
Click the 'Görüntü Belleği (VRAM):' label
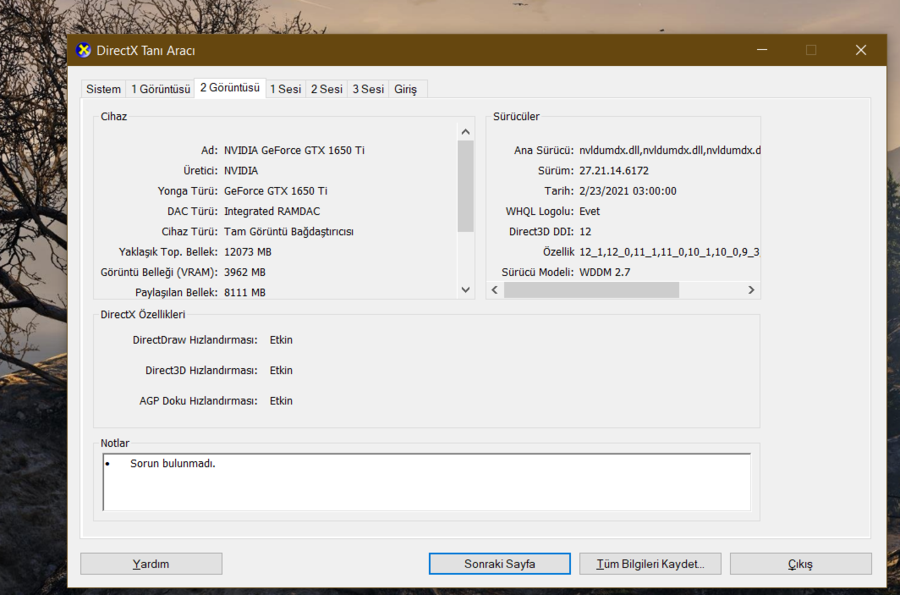[159, 272]
